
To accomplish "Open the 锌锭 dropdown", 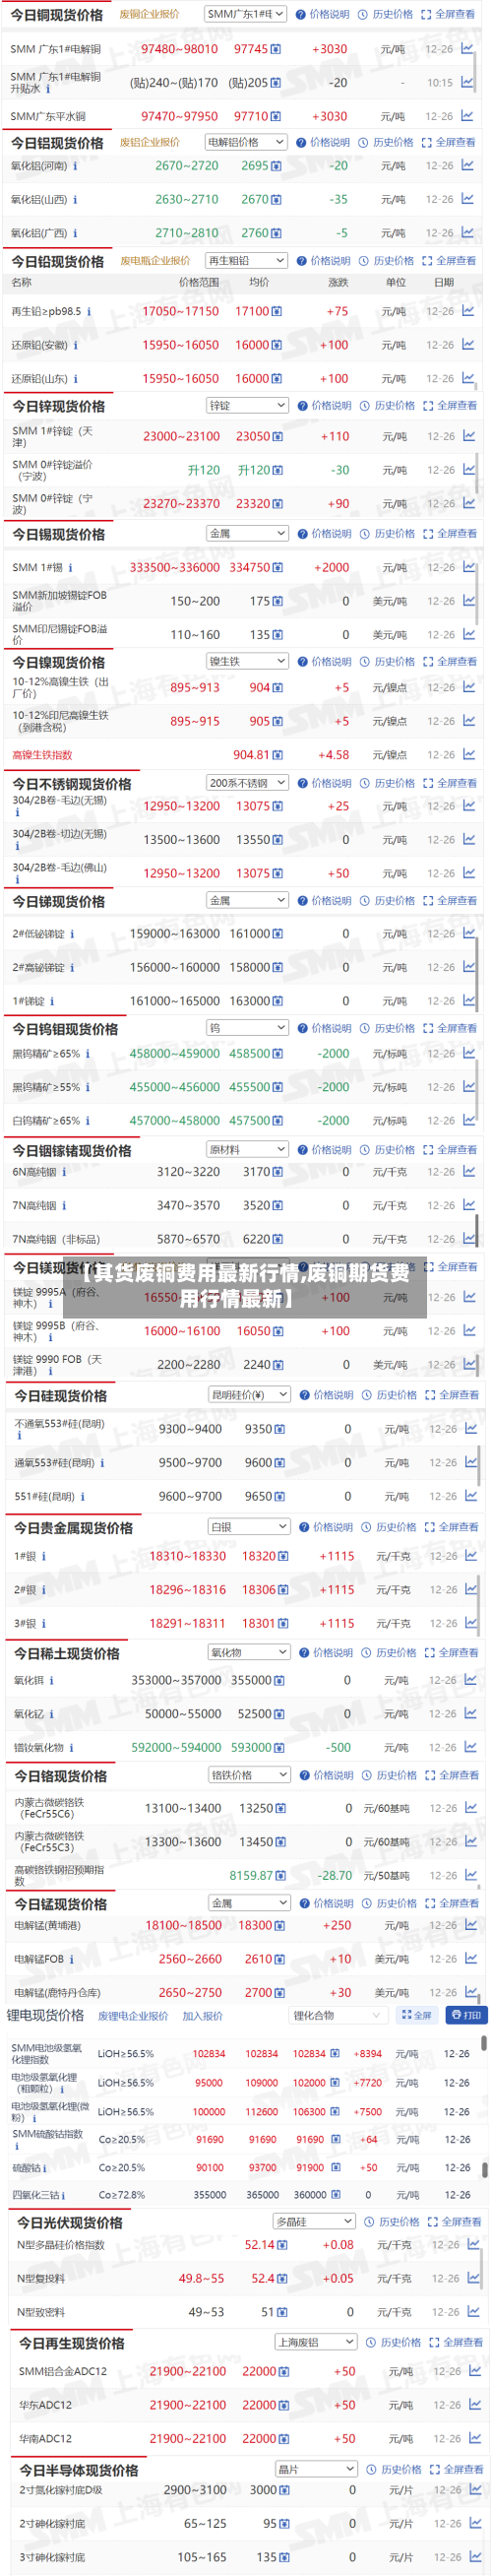I will [247, 405].
